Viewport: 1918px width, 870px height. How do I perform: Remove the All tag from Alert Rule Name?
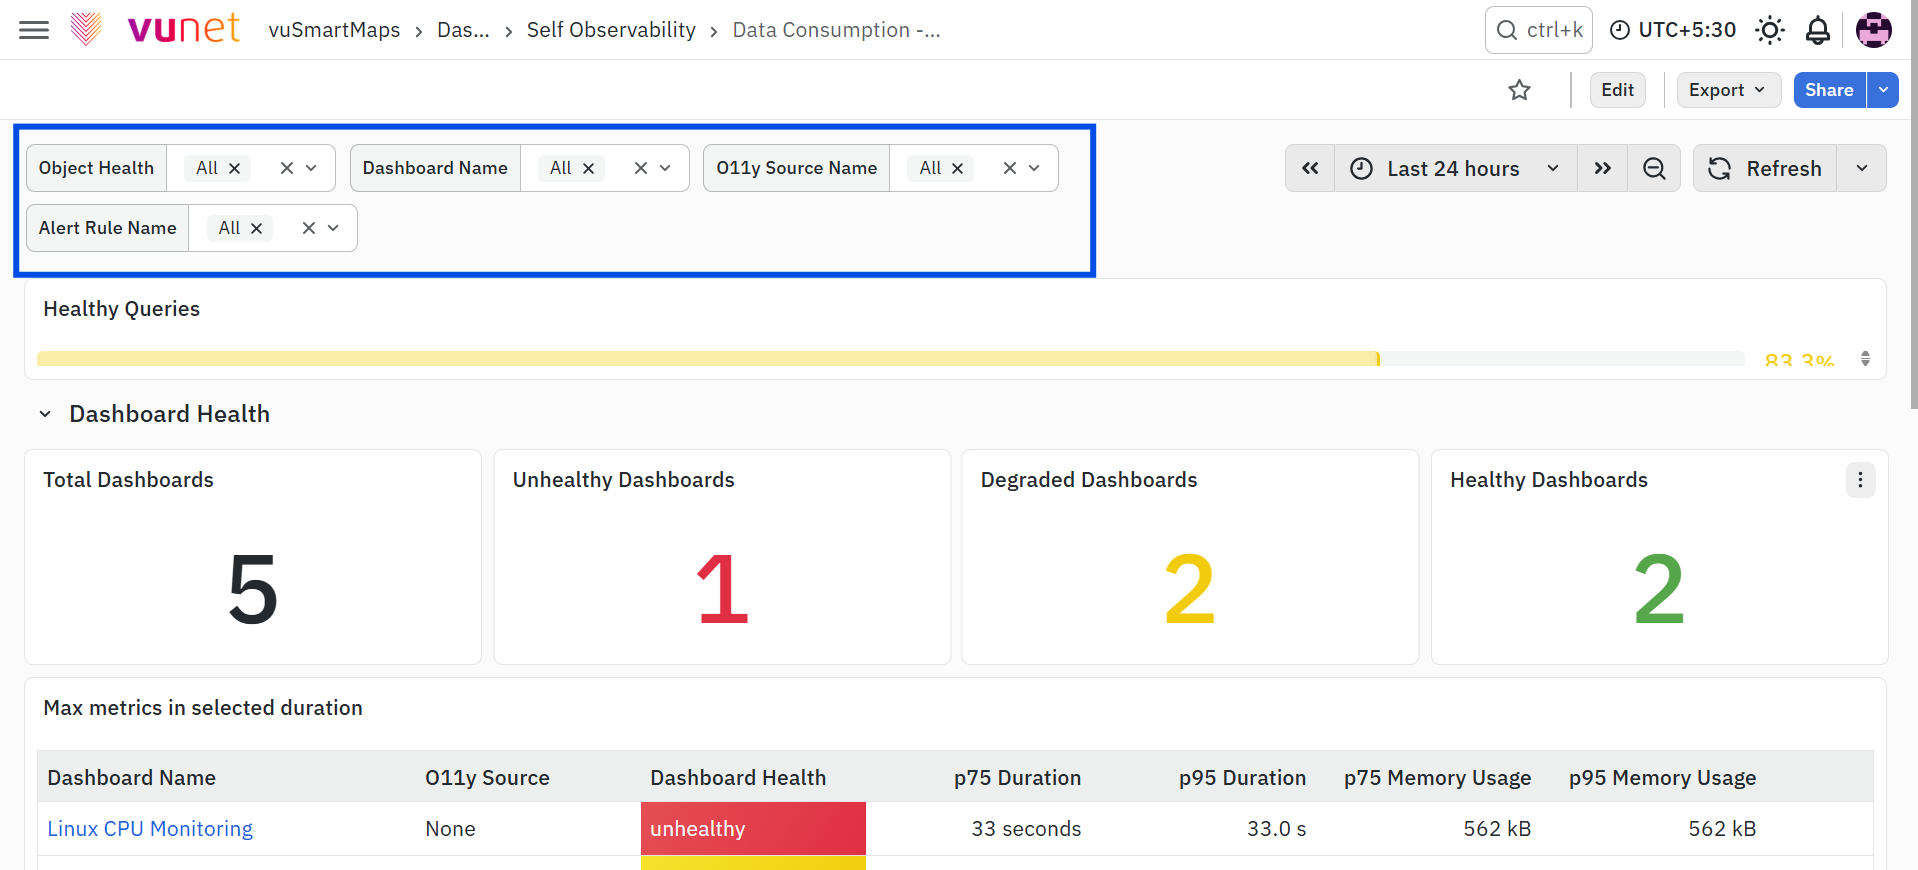click(x=257, y=228)
